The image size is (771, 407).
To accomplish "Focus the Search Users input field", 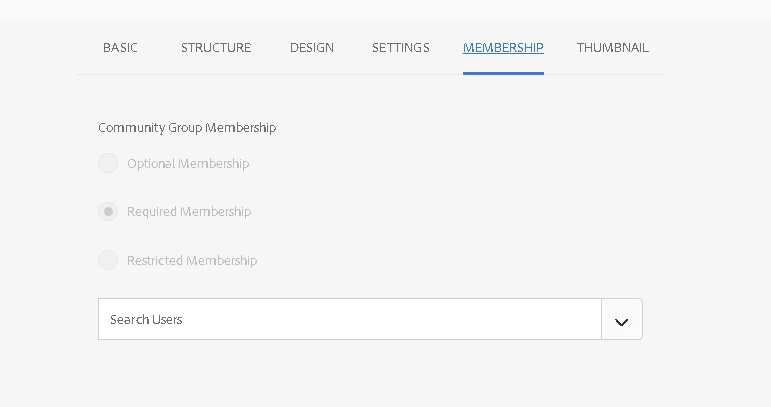I will coord(350,319).
